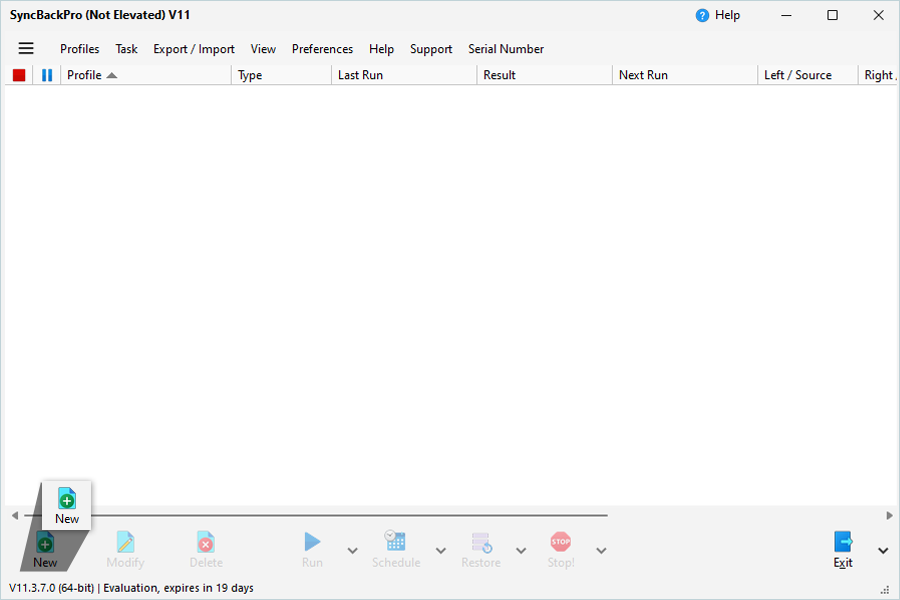Click the Schedule calendar icon
Screen dimensions: 900x600
click(x=395, y=541)
